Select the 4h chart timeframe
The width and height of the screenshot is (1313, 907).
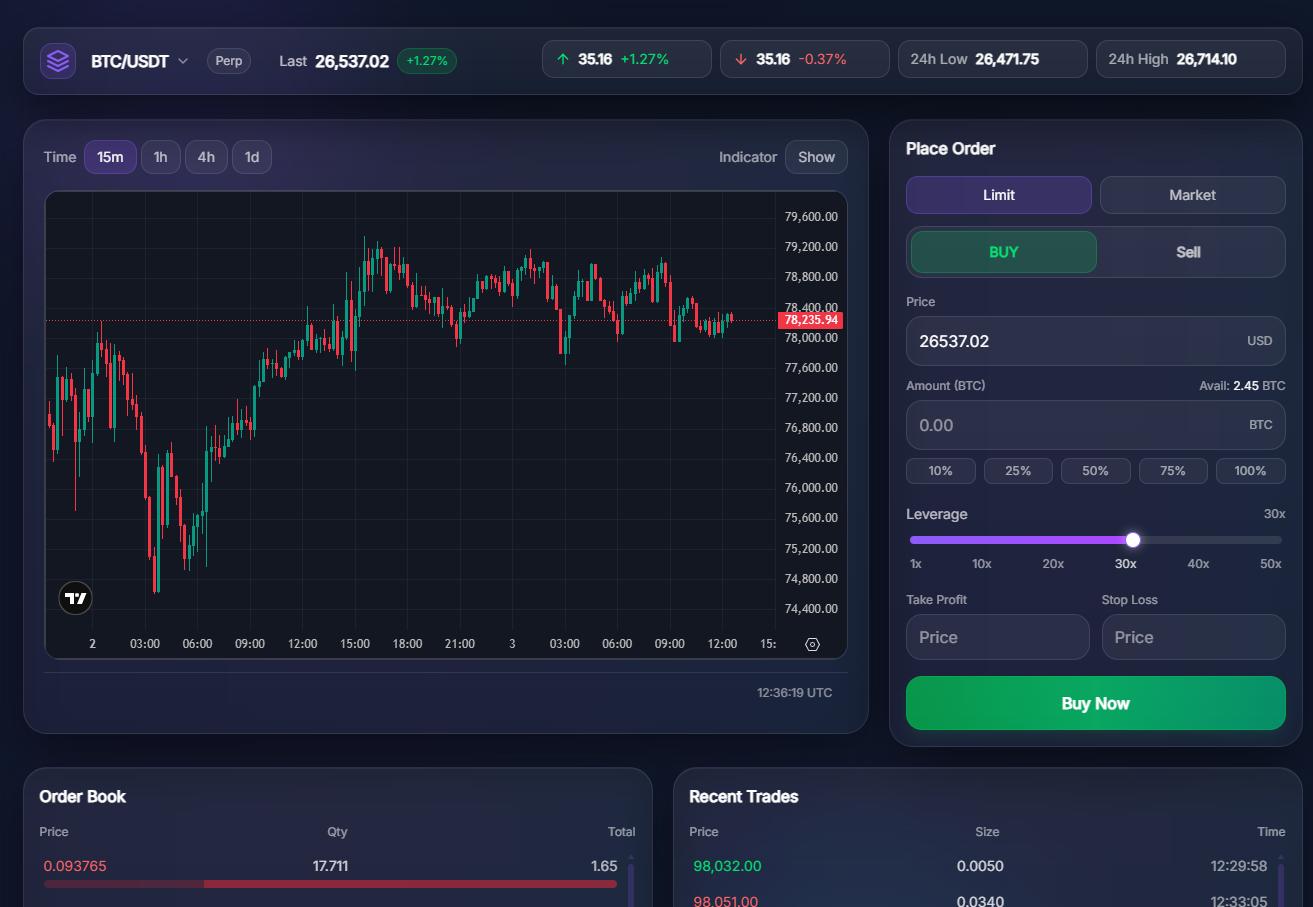[x=206, y=157]
